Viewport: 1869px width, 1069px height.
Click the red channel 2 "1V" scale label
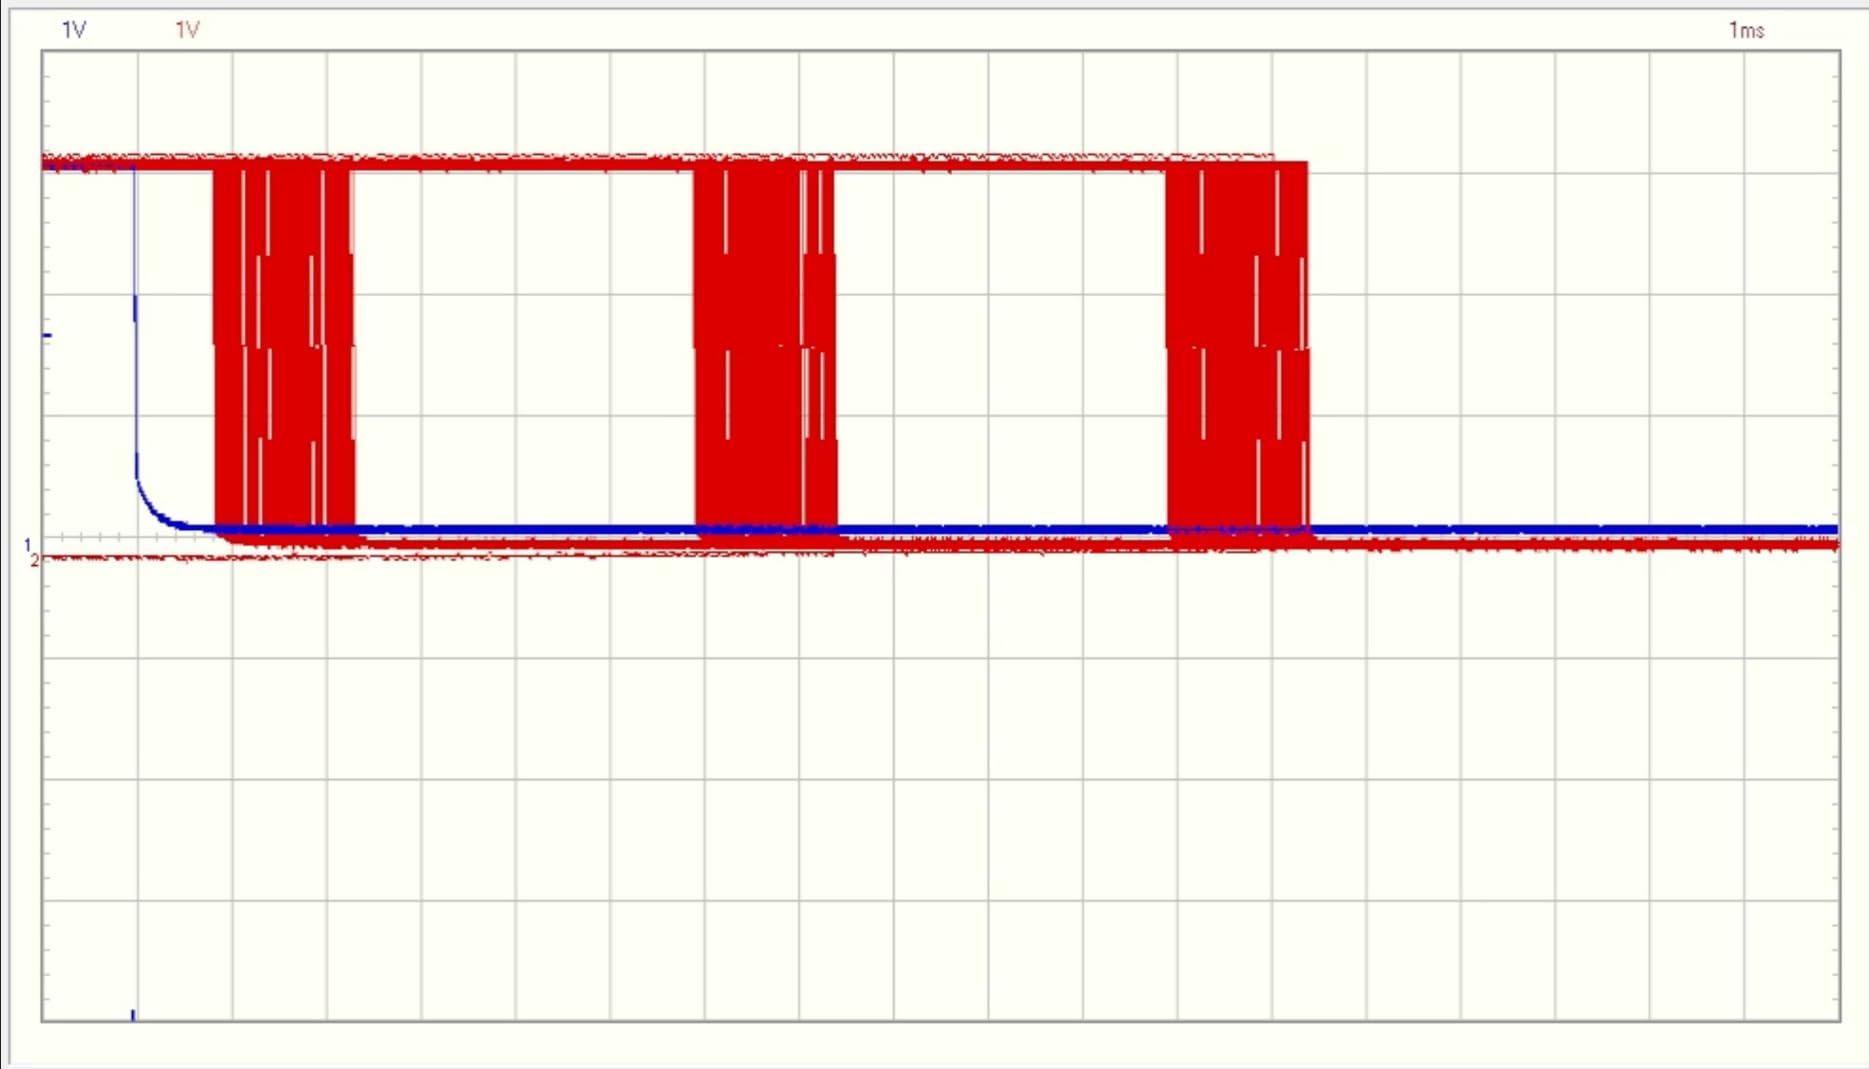(187, 30)
